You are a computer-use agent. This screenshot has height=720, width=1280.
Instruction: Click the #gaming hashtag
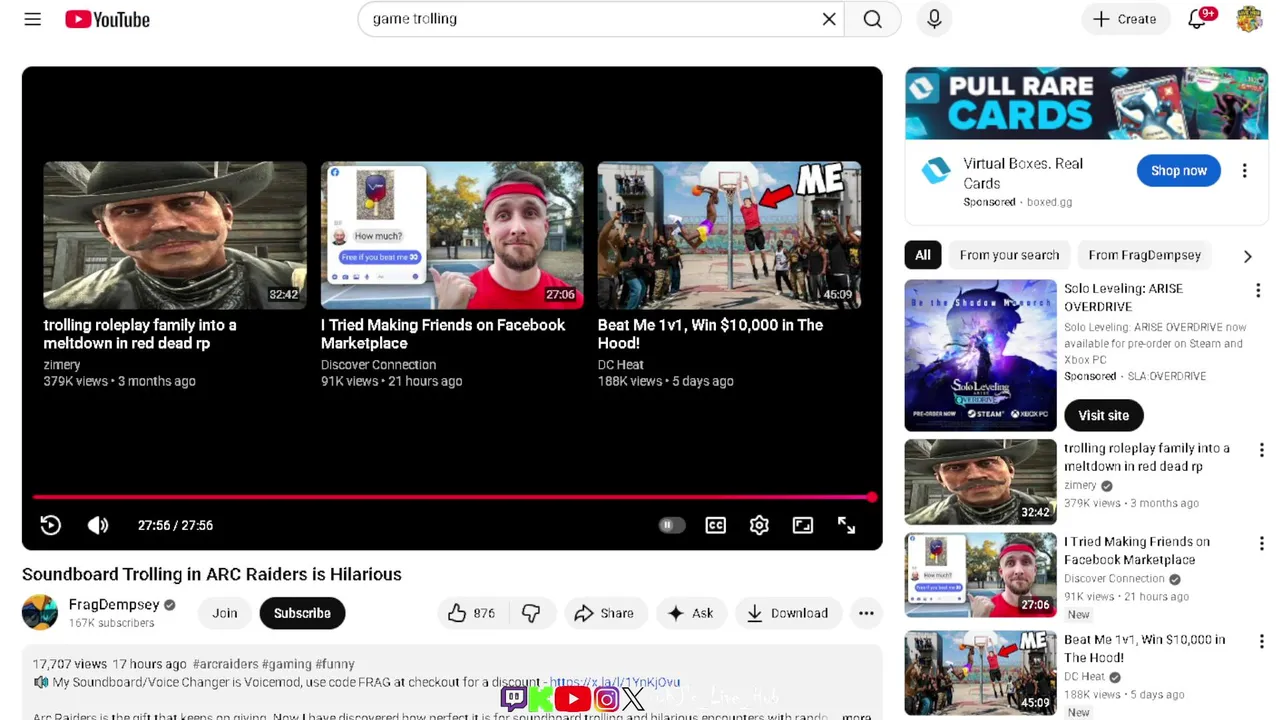[286, 664]
